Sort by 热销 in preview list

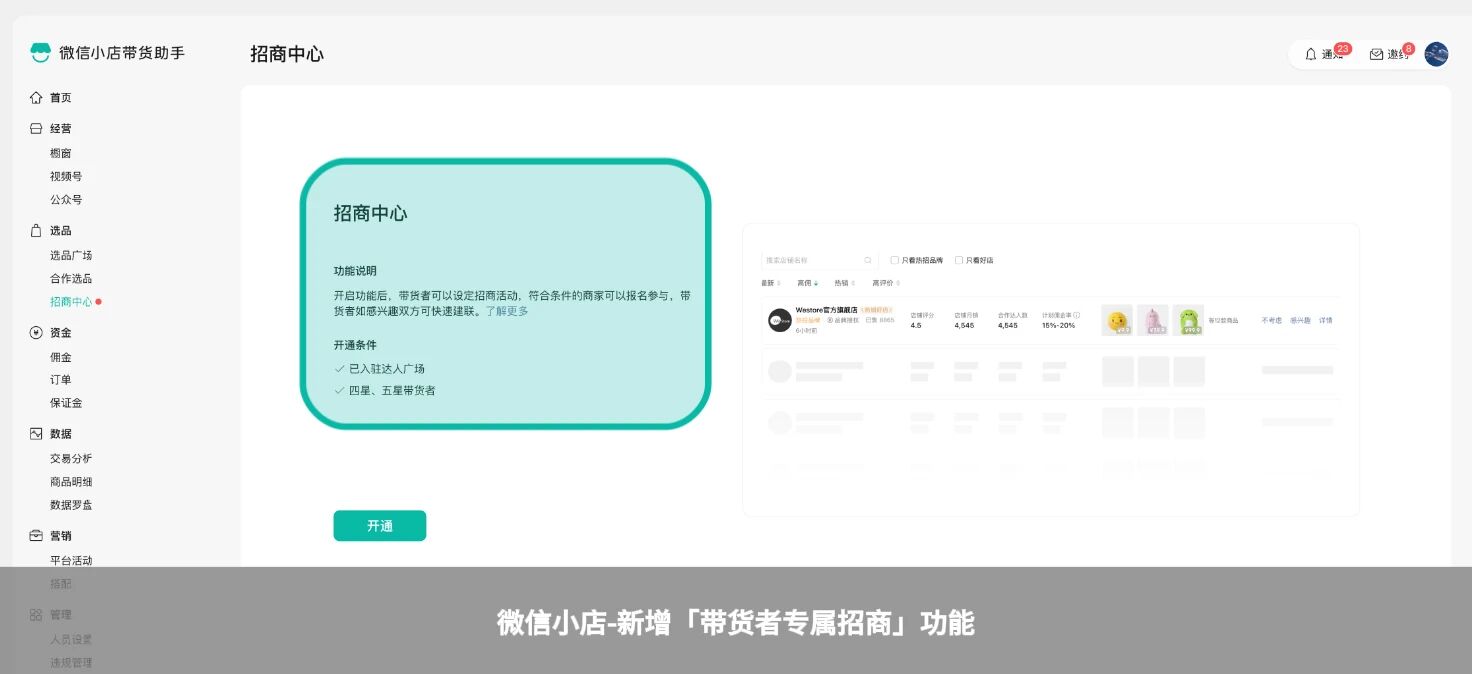844,283
